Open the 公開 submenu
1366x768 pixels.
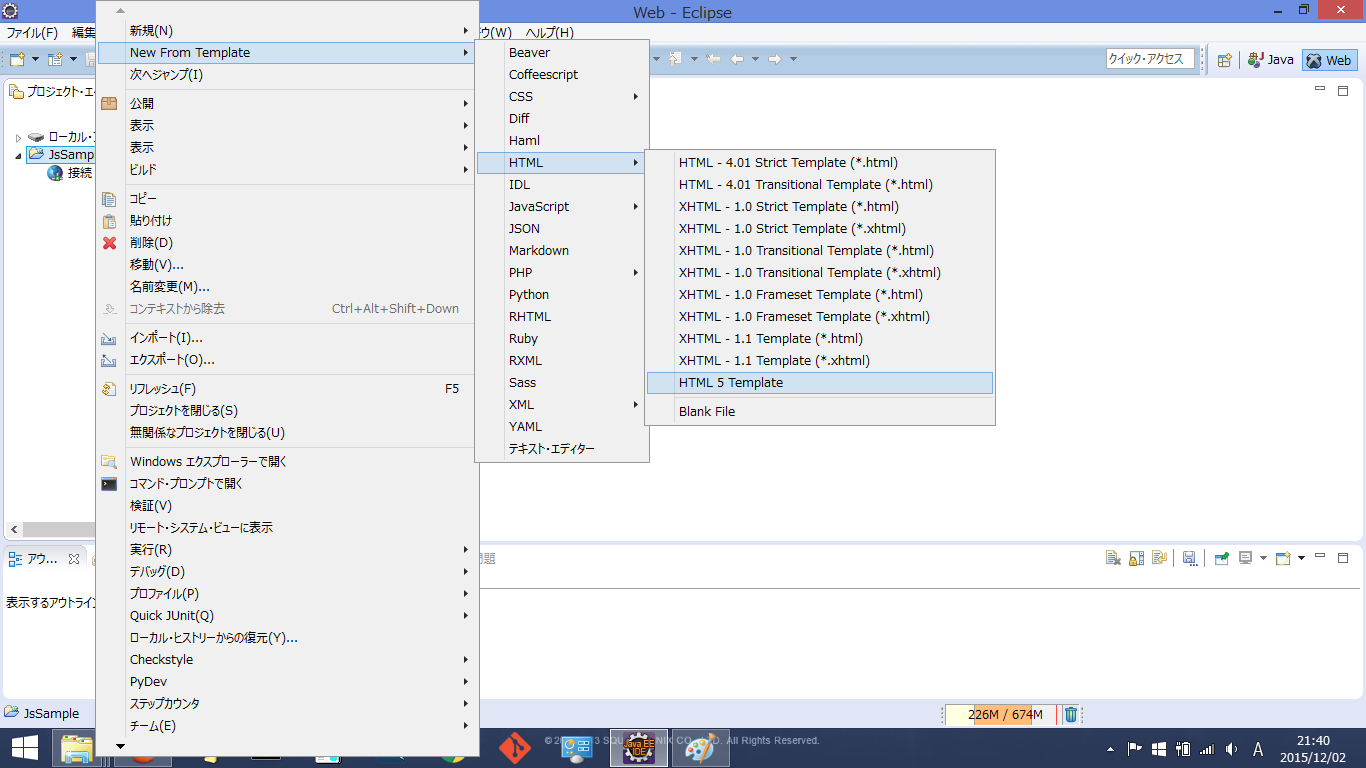click(287, 103)
